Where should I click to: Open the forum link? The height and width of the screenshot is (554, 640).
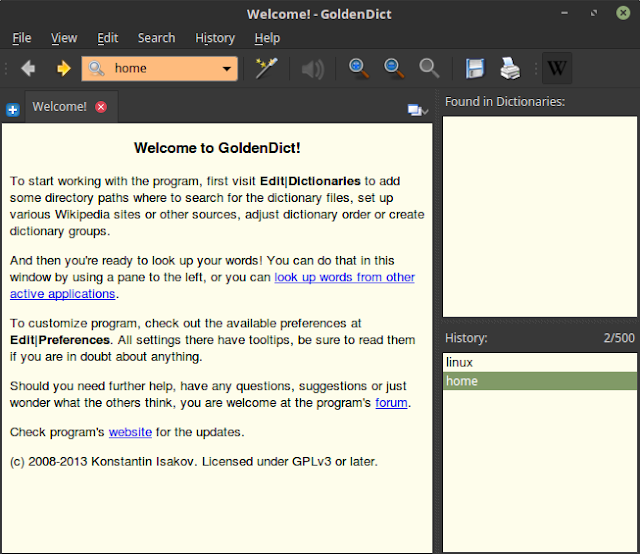pyautogui.click(x=391, y=403)
